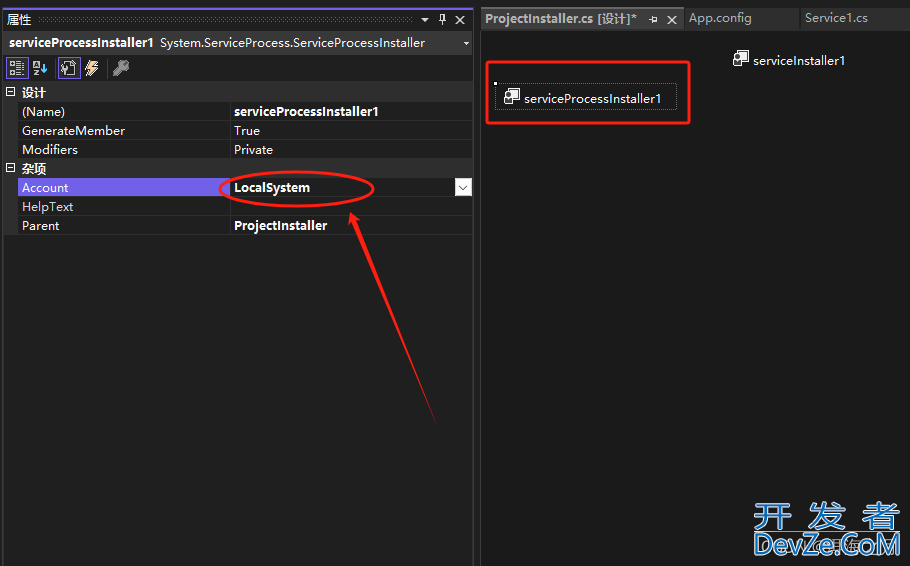Click the 属性 panel title
Image resolution: width=910 pixels, height=566 pixels.
(x=19, y=20)
